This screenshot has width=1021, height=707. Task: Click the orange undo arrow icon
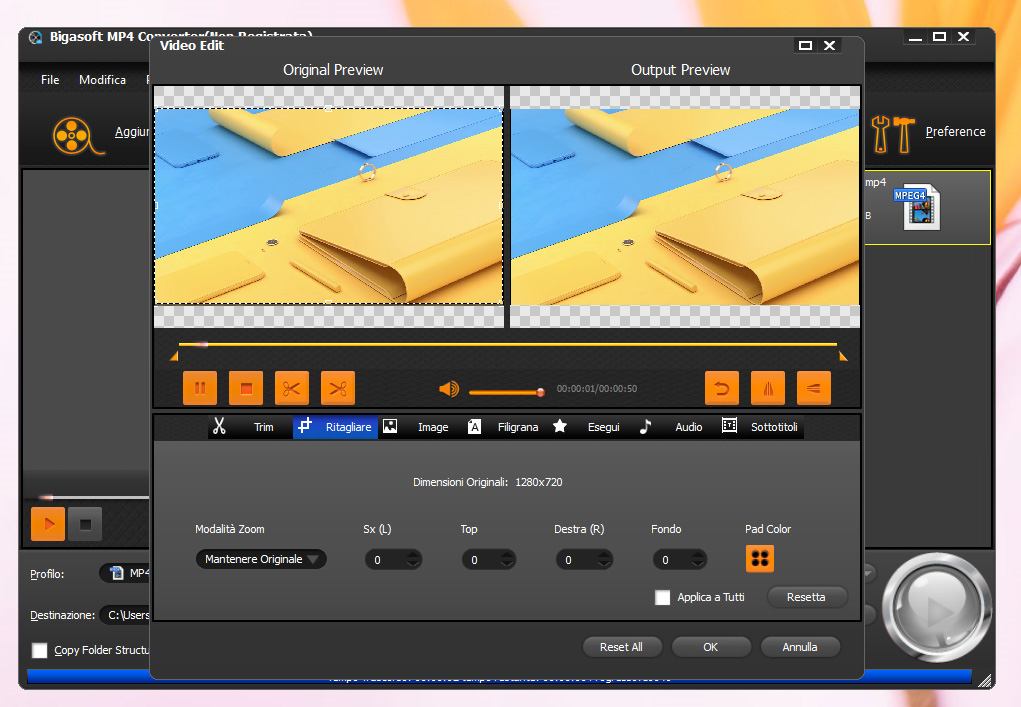point(721,388)
